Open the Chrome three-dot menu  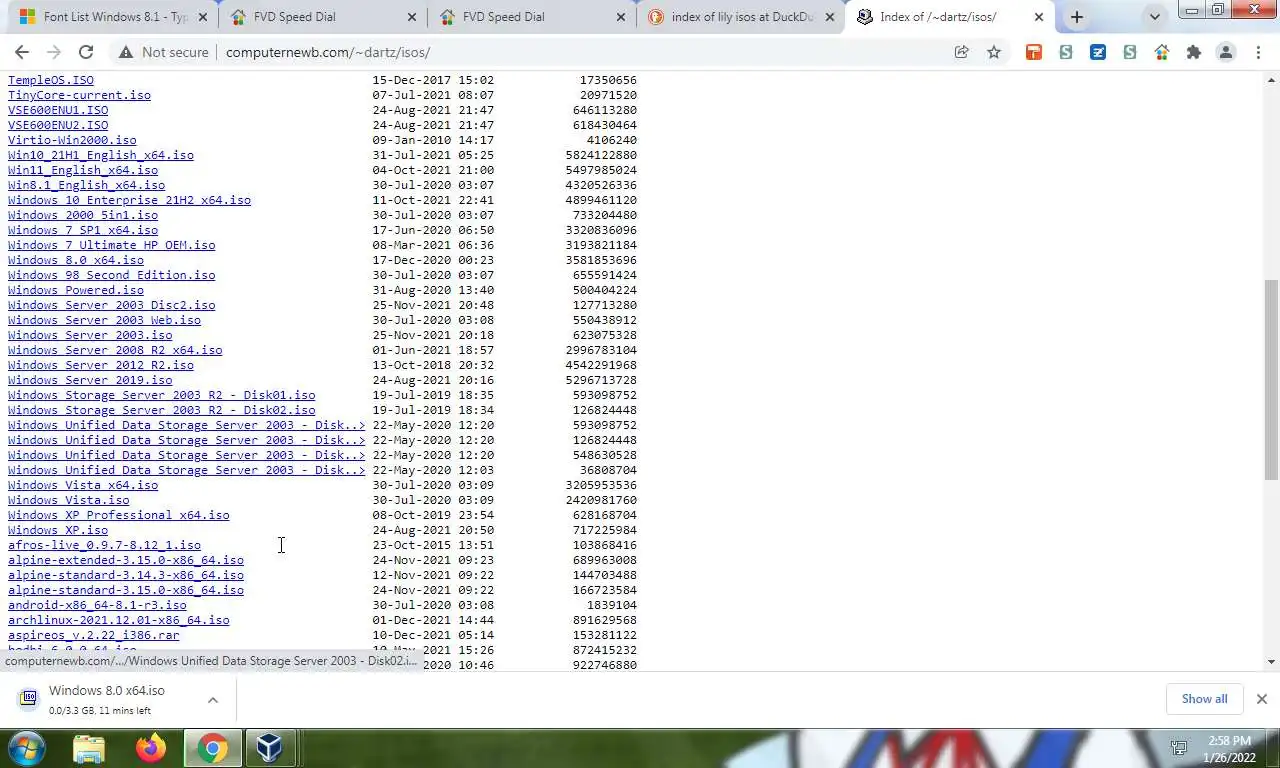1258,52
